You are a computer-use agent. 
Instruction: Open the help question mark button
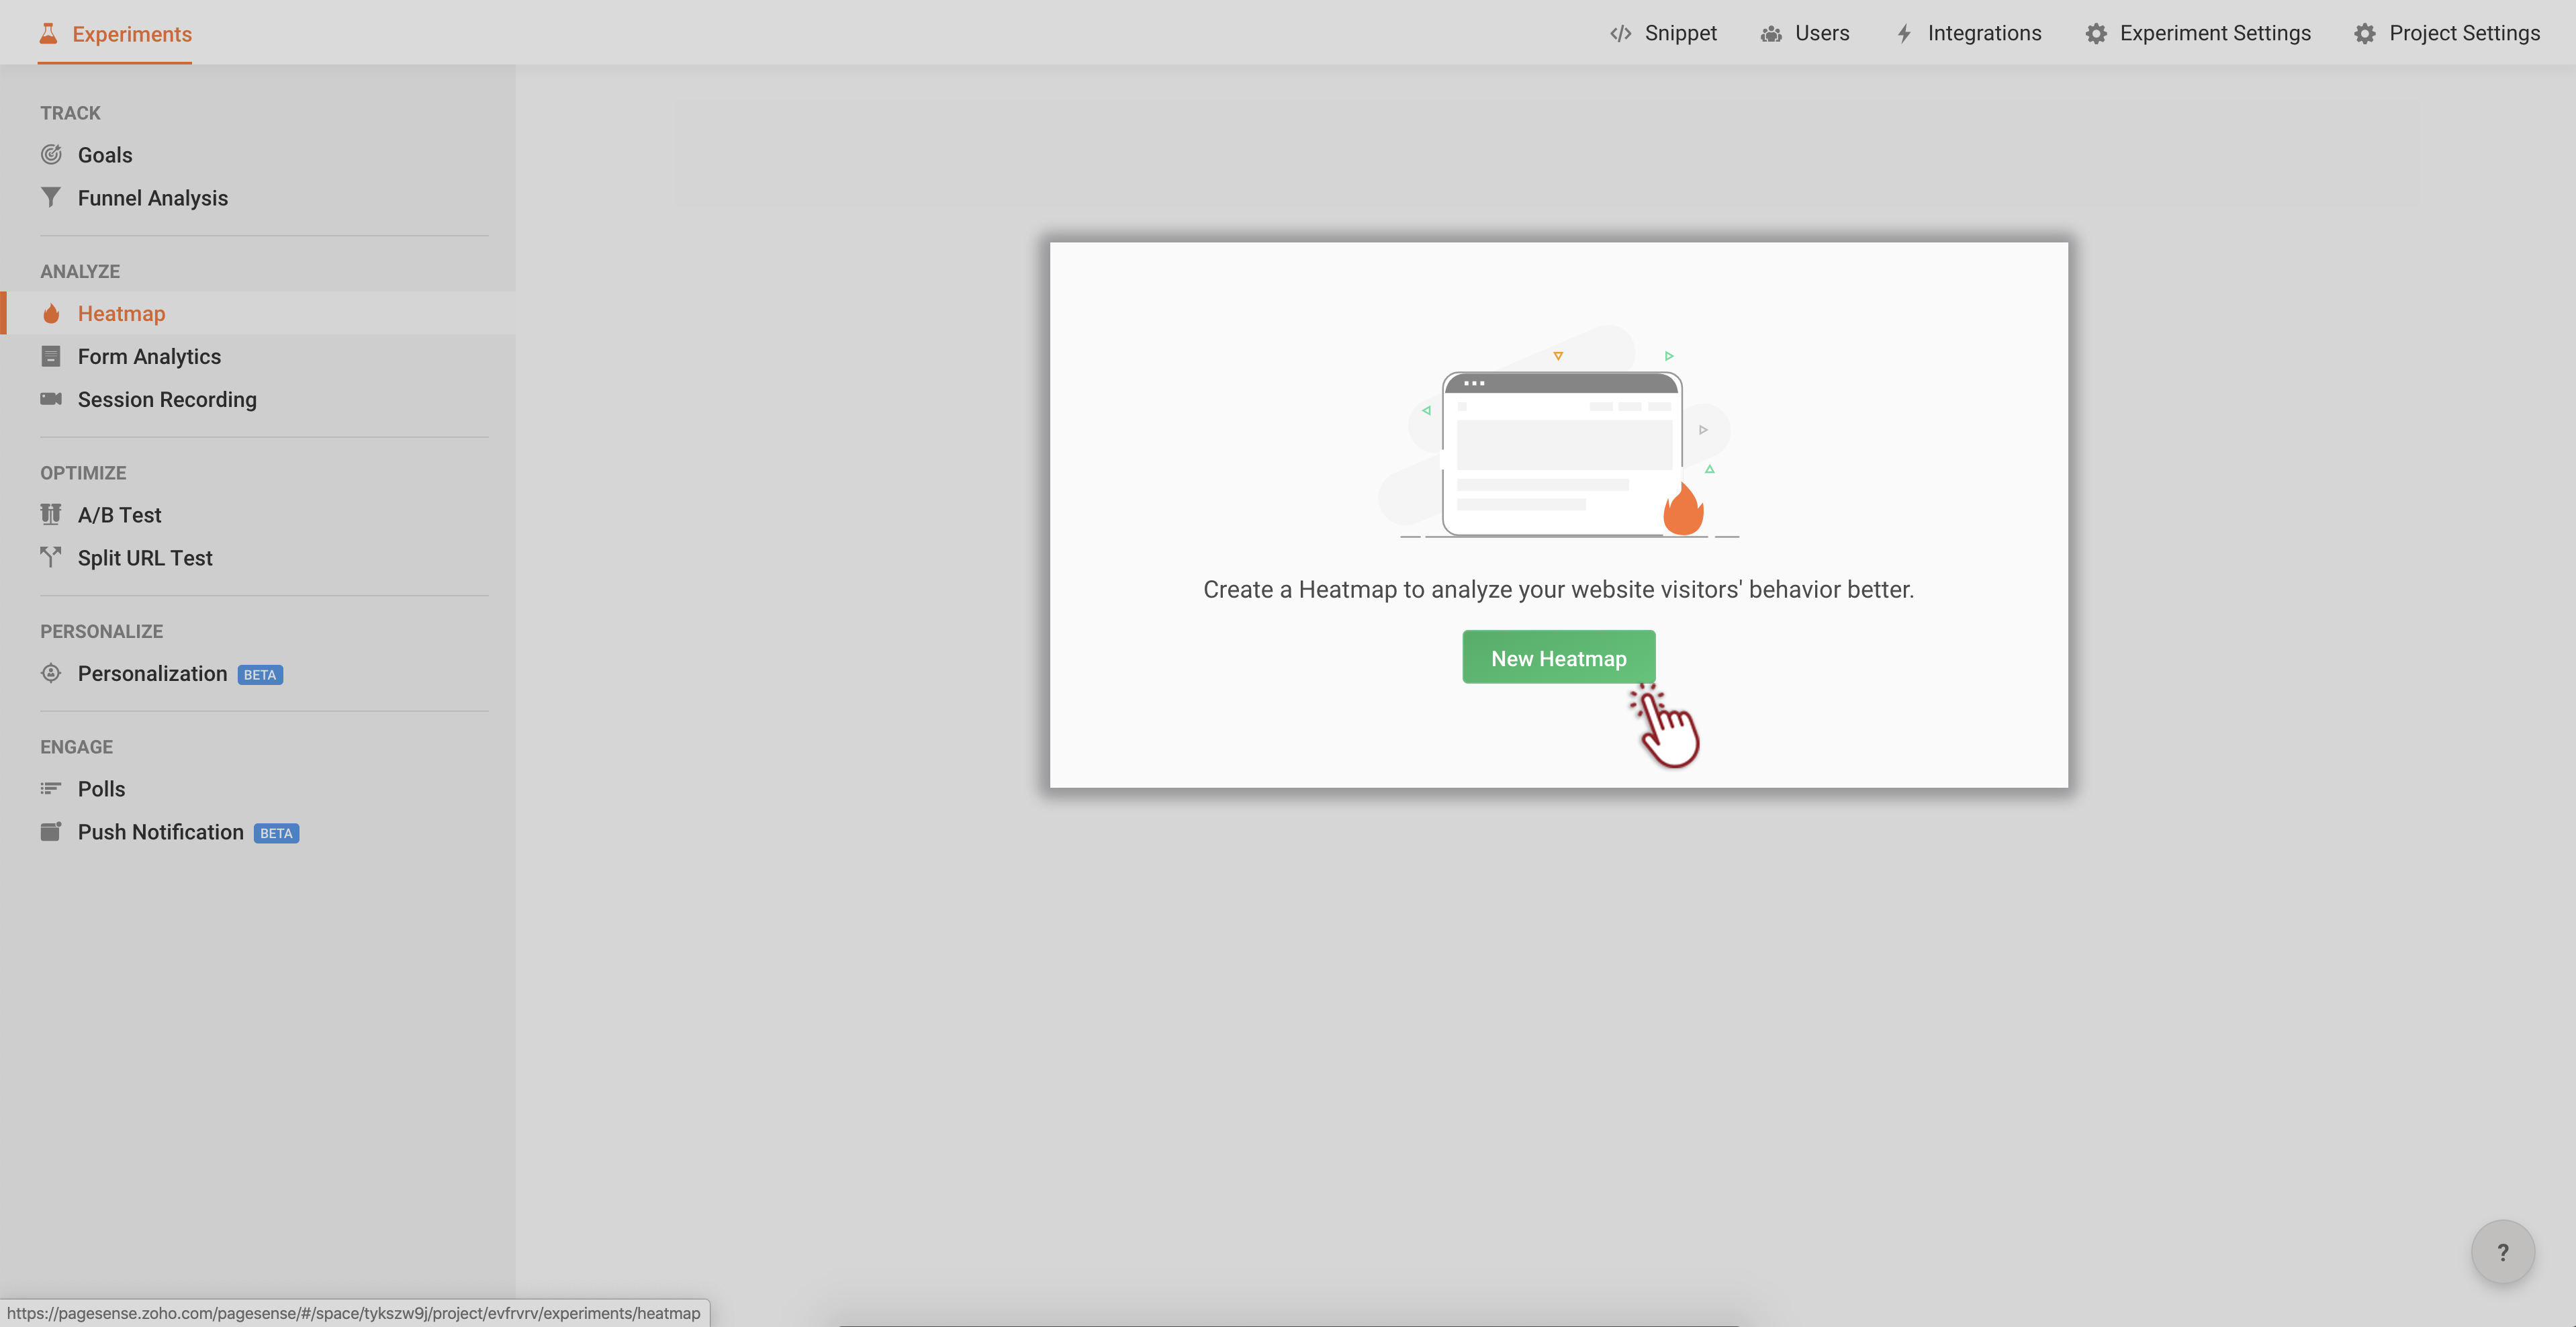(x=2502, y=1252)
